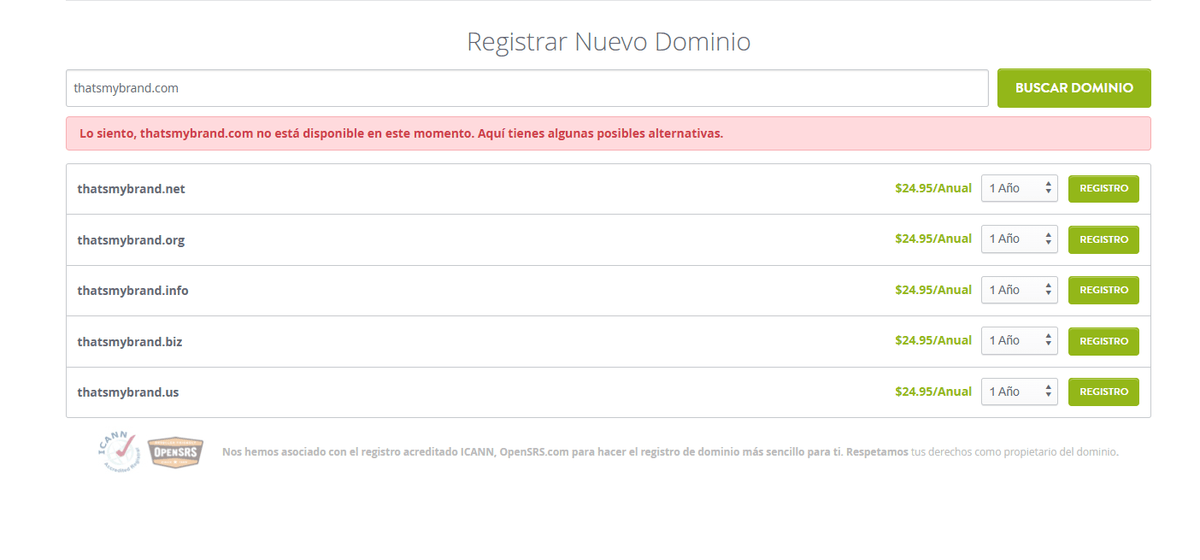Select the thatsmybrand.info domain name text
The height and width of the screenshot is (560, 1200).
[x=133, y=291]
